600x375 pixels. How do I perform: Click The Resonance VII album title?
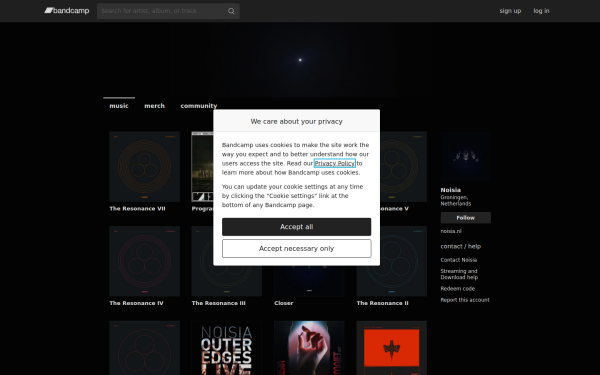point(137,209)
